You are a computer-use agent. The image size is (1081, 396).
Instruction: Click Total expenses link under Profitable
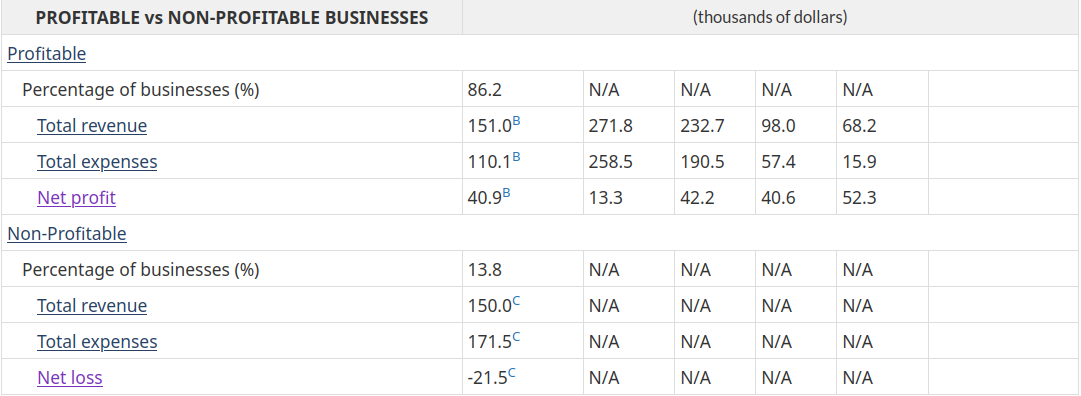coord(97,161)
